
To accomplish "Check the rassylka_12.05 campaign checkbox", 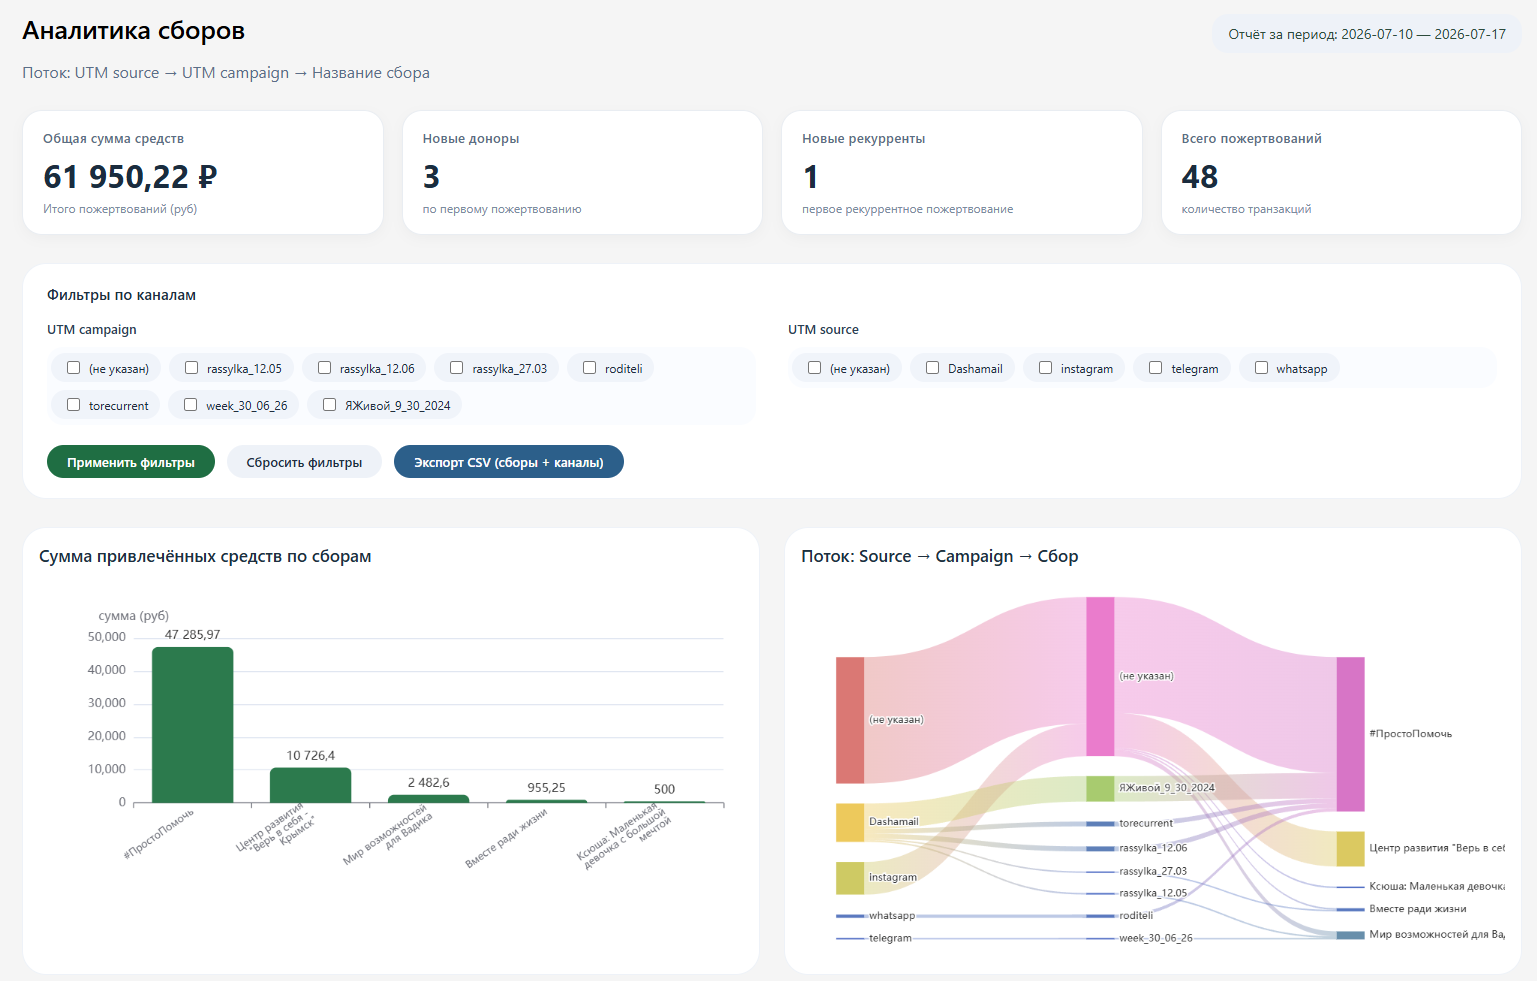I will (192, 368).
